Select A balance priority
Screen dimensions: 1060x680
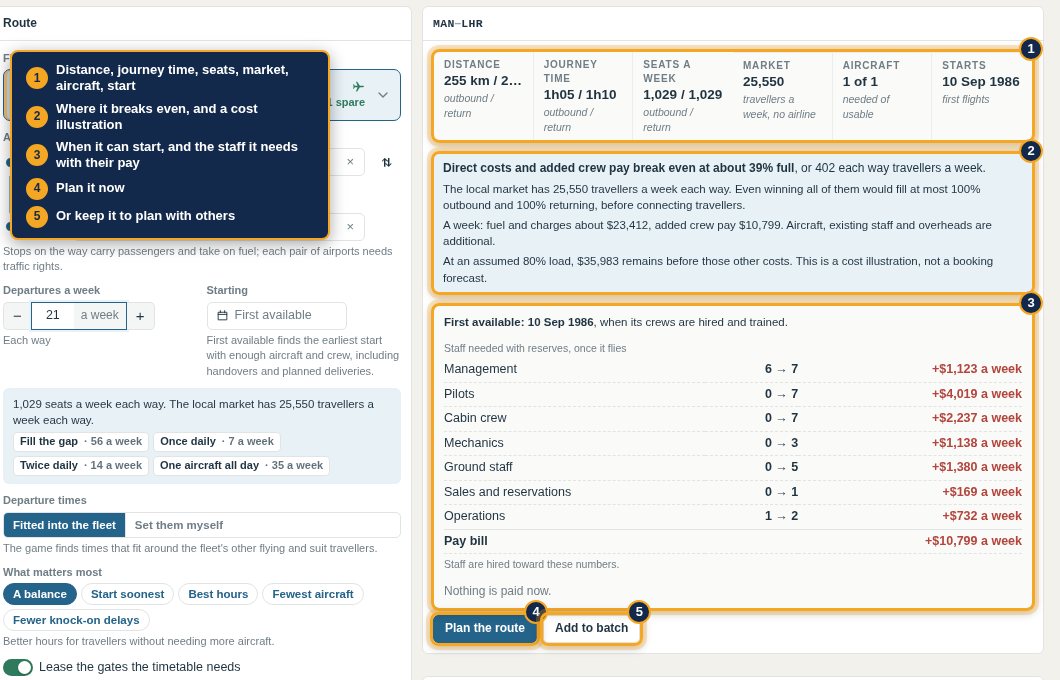pyautogui.click(x=40, y=594)
